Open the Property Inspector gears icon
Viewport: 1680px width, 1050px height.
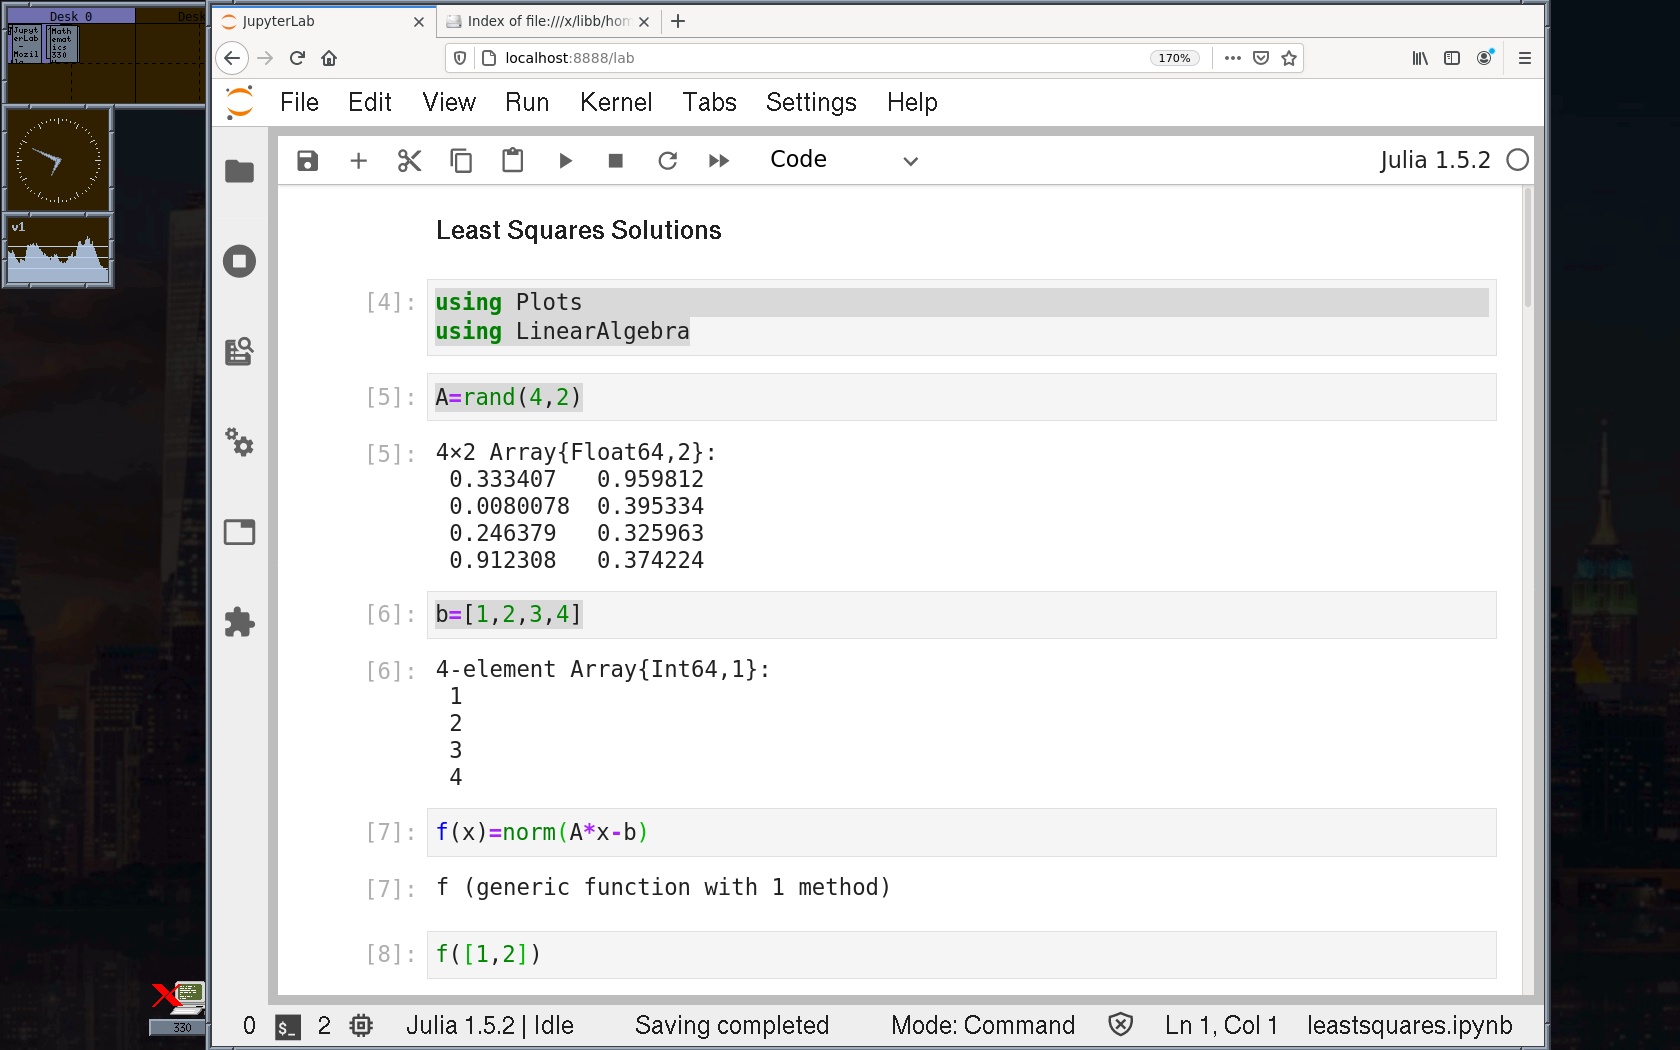(239, 442)
